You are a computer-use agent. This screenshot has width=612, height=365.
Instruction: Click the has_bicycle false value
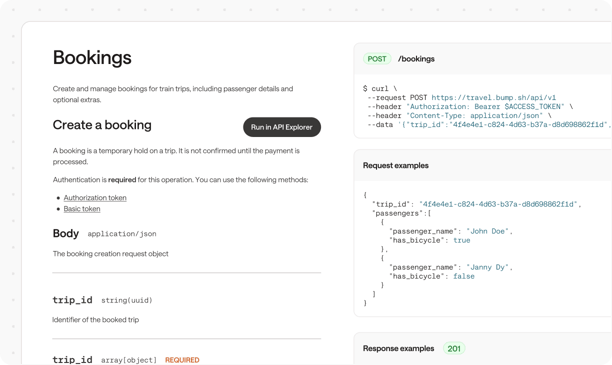(464, 276)
